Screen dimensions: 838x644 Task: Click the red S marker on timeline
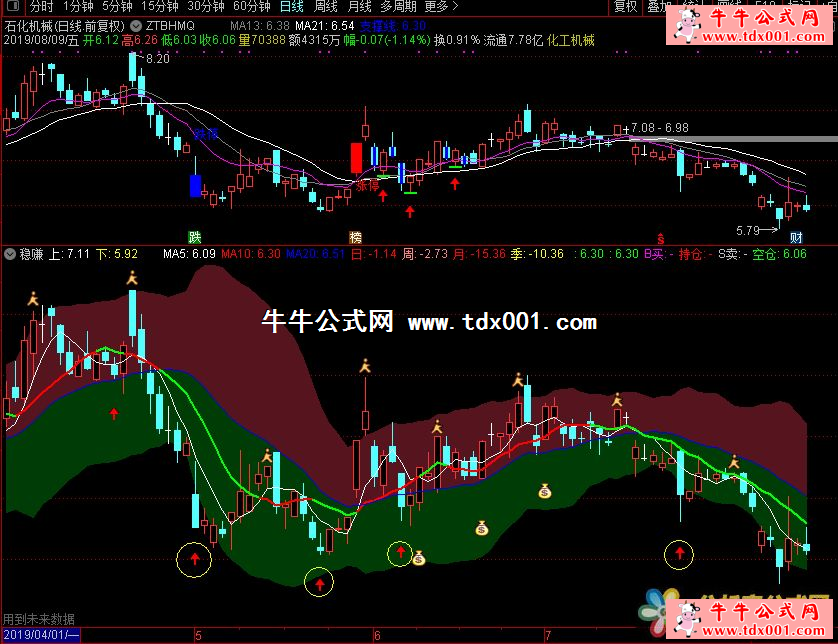click(661, 238)
